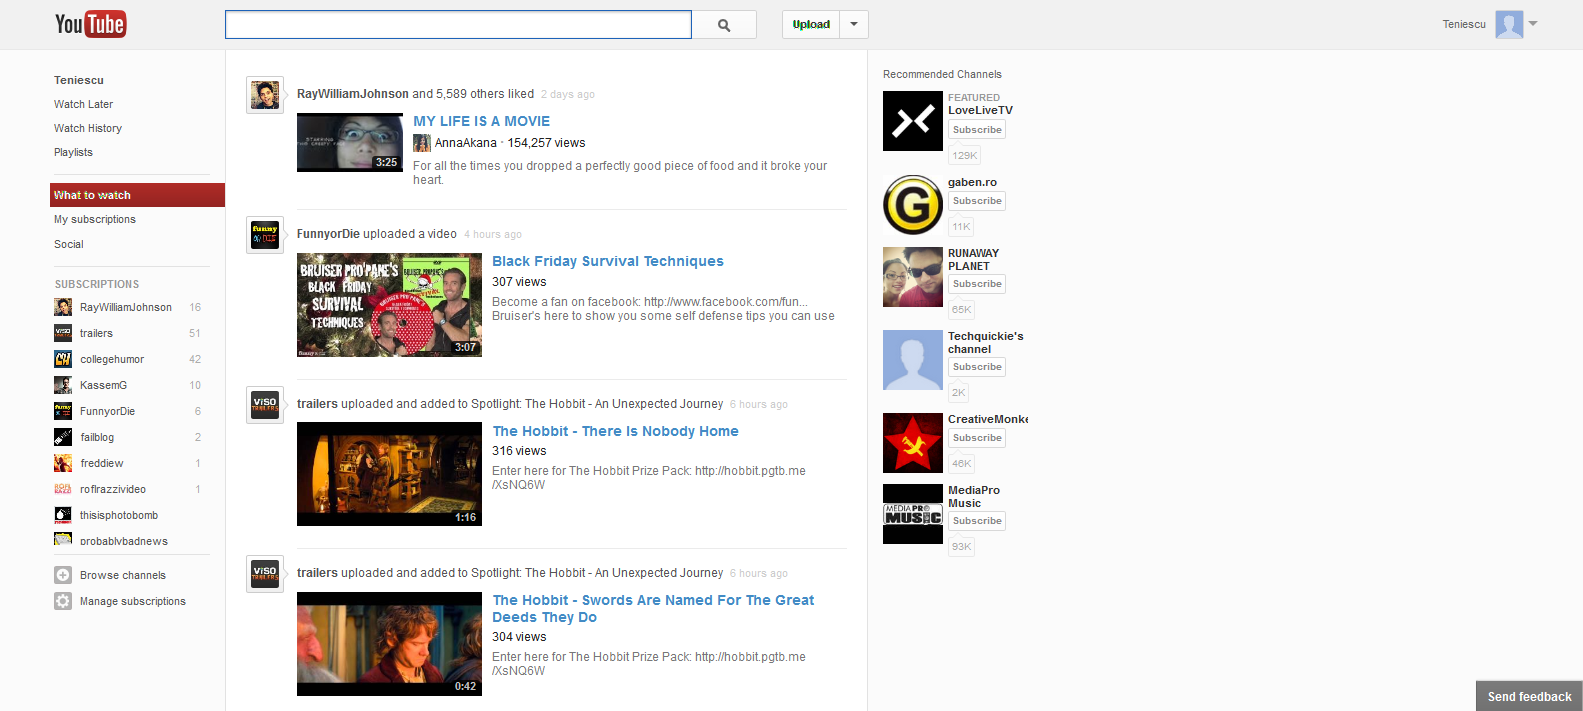
Task: Open My subscriptions in the sidebar
Action: click(x=95, y=219)
